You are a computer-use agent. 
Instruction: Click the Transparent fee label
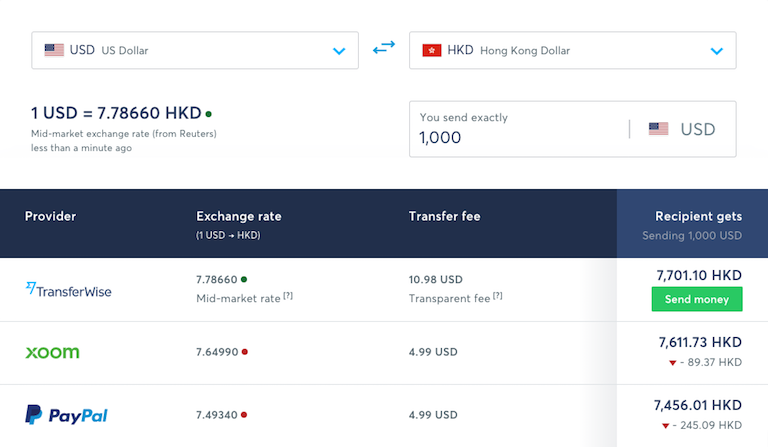[x=449, y=299]
